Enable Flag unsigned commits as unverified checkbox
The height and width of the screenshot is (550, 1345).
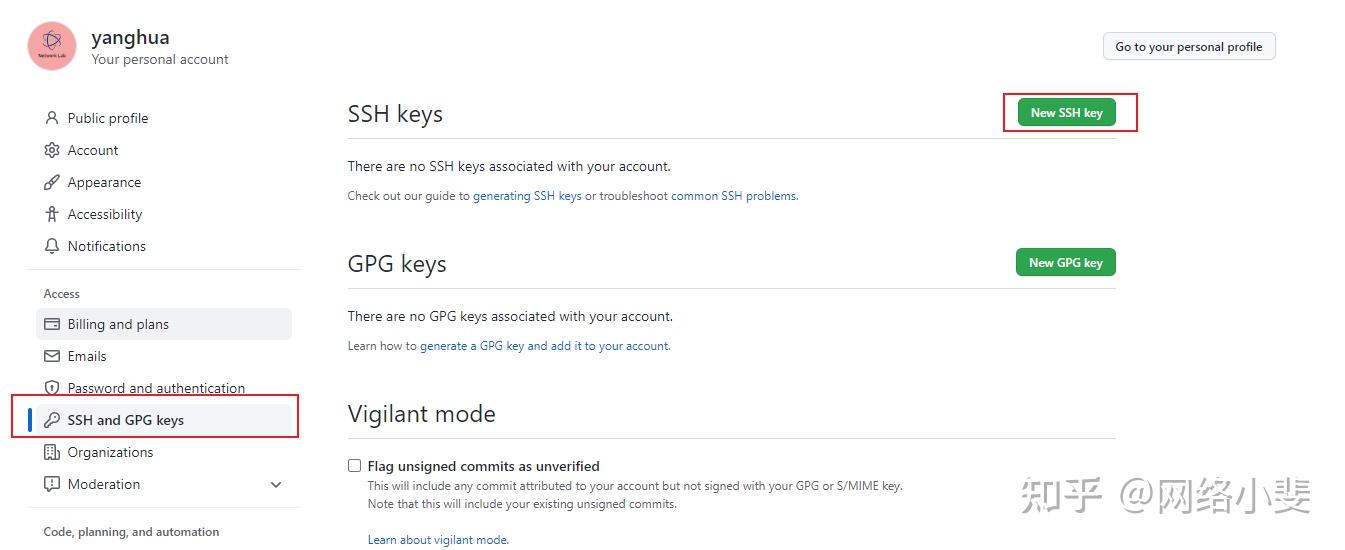(354, 466)
